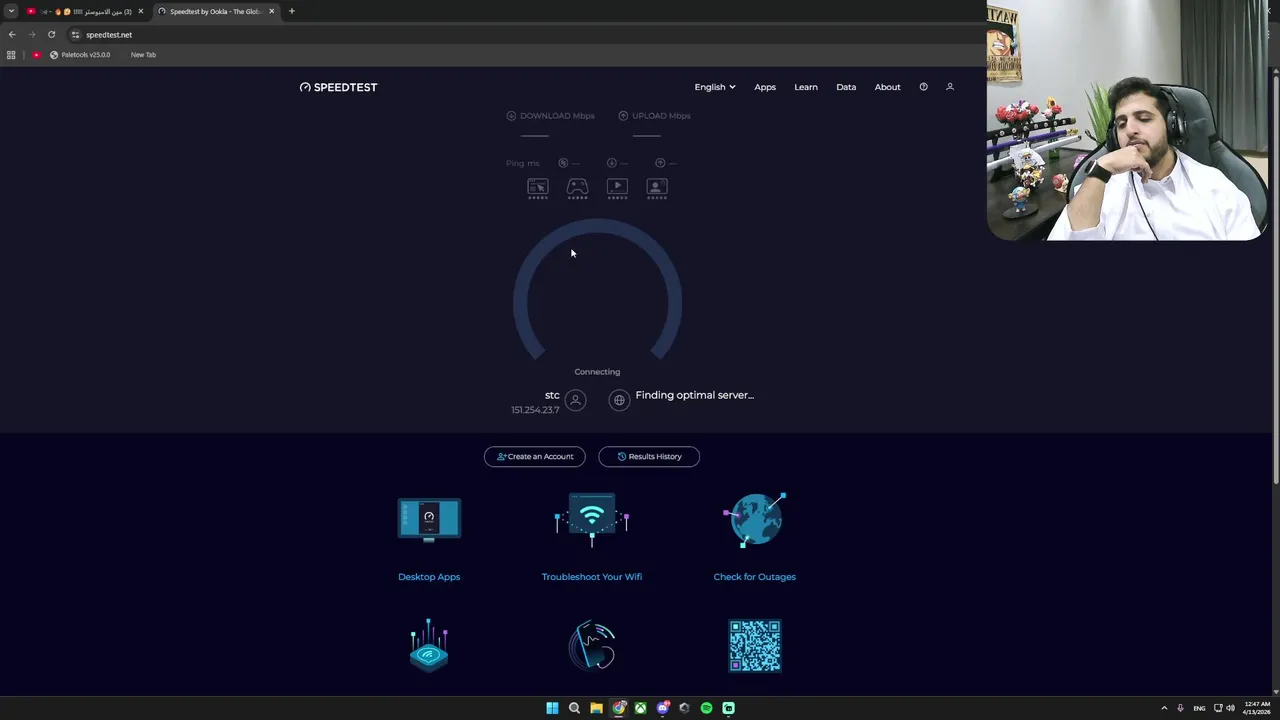Close the Speedtest browser tab

[x=271, y=11]
